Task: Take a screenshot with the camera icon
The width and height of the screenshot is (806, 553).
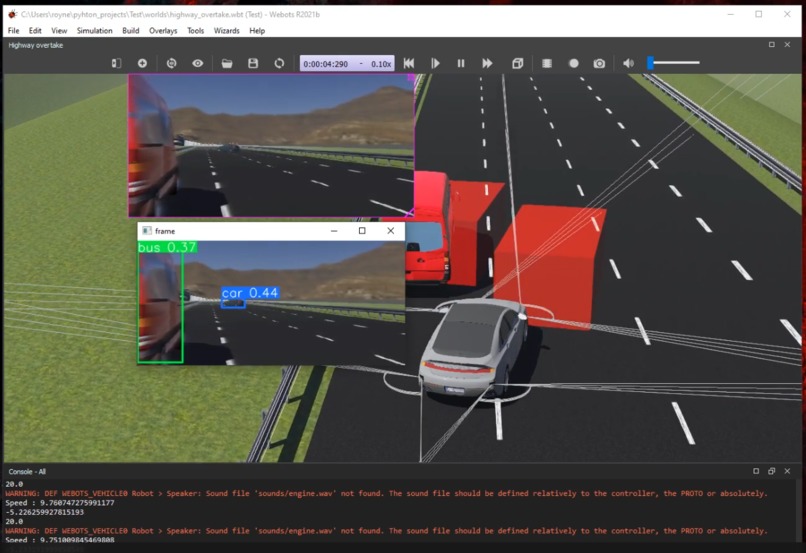Action: (599, 63)
